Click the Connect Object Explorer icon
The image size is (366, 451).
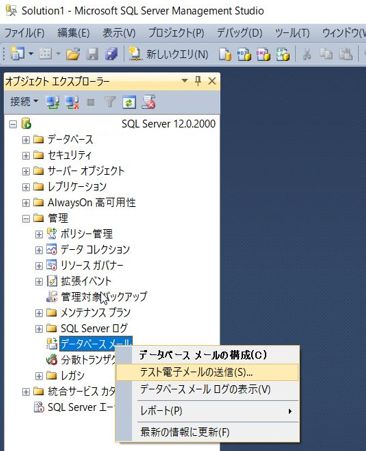pos(52,103)
